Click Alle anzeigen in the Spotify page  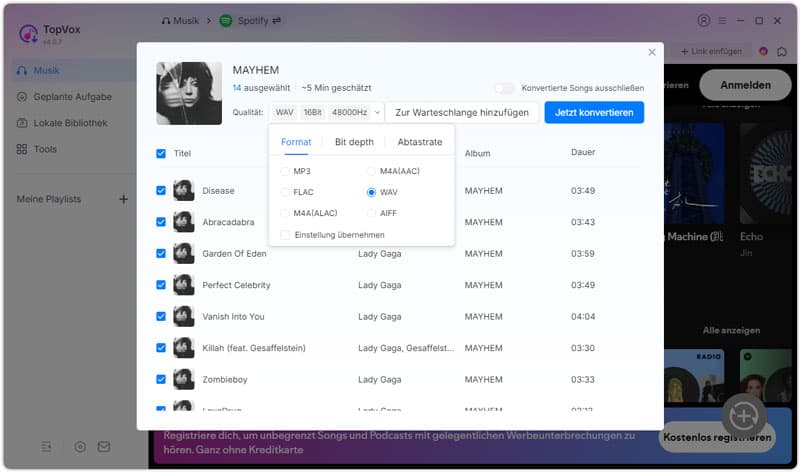click(731, 331)
